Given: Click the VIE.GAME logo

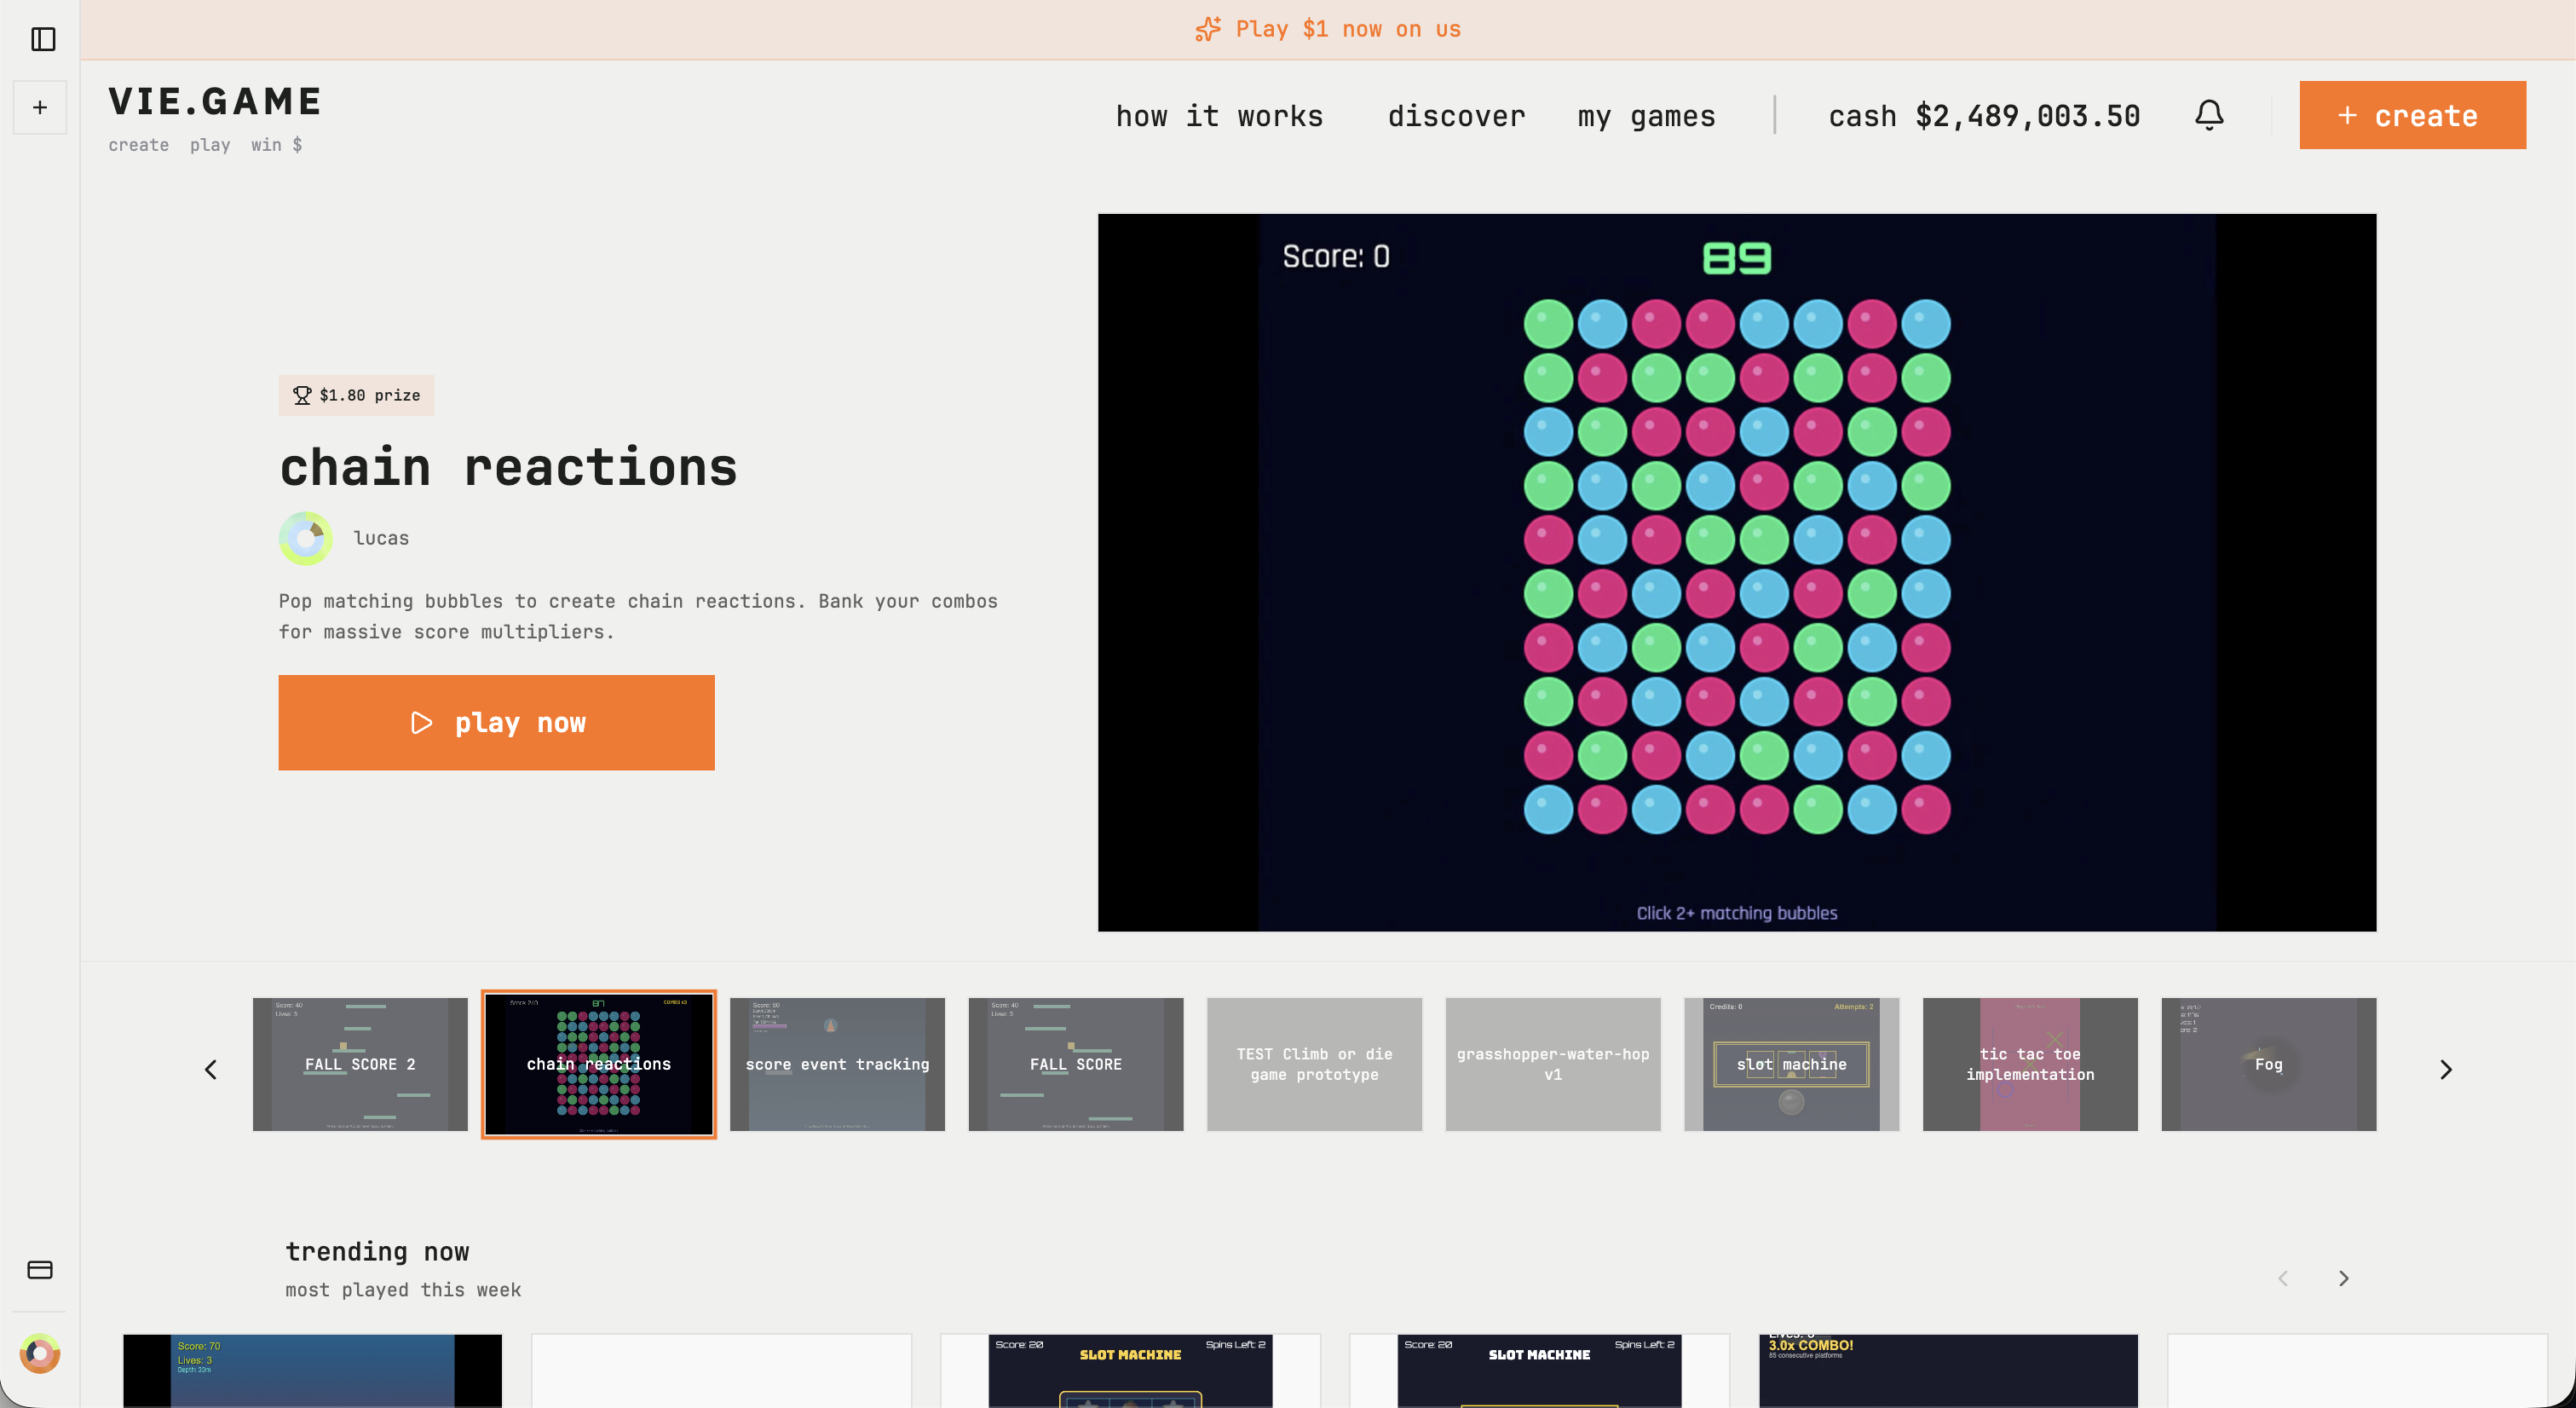Looking at the screenshot, I should (x=215, y=100).
